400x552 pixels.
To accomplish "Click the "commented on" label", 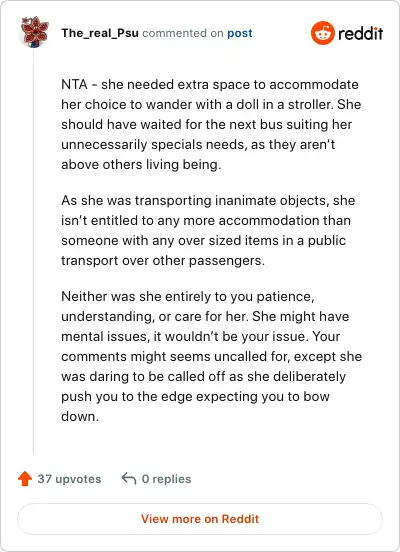I will pos(183,33).
